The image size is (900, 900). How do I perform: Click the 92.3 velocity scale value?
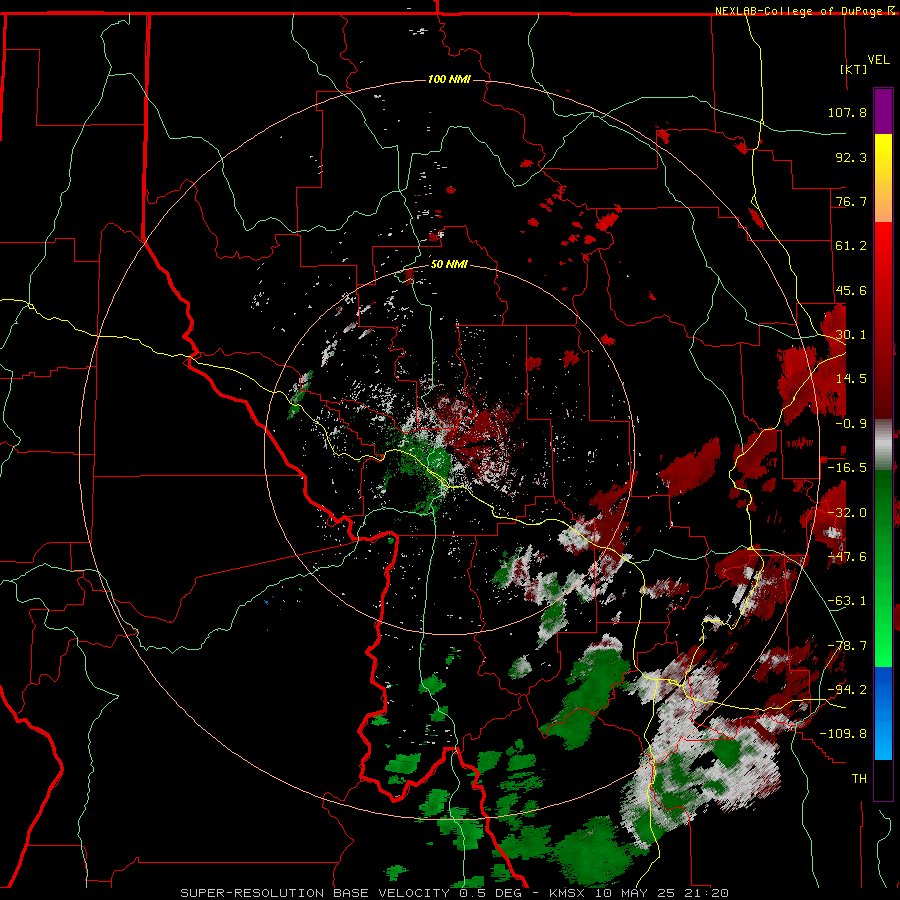pyautogui.click(x=851, y=157)
